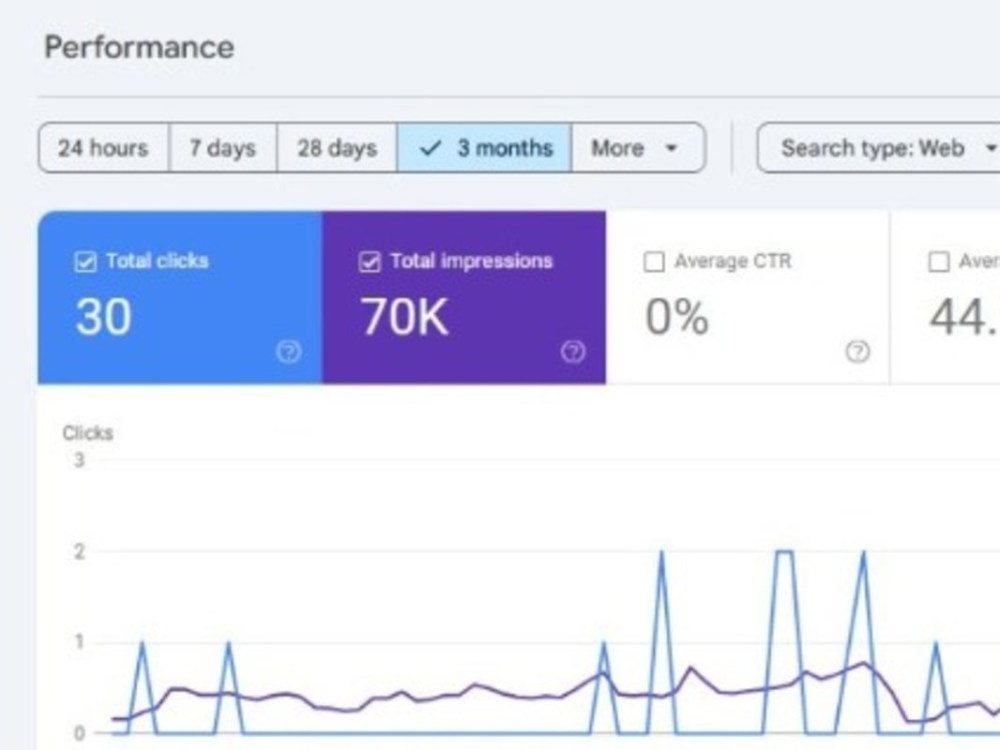Image resolution: width=1000 pixels, height=750 pixels.
Task: Click the Performance page heading
Action: (x=139, y=47)
